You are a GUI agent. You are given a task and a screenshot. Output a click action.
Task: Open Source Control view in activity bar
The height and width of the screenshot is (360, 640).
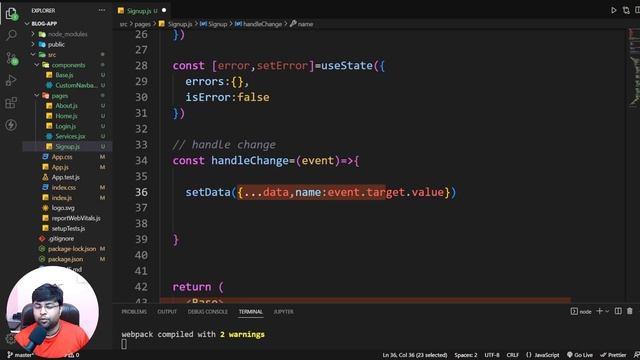tap(11, 58)
